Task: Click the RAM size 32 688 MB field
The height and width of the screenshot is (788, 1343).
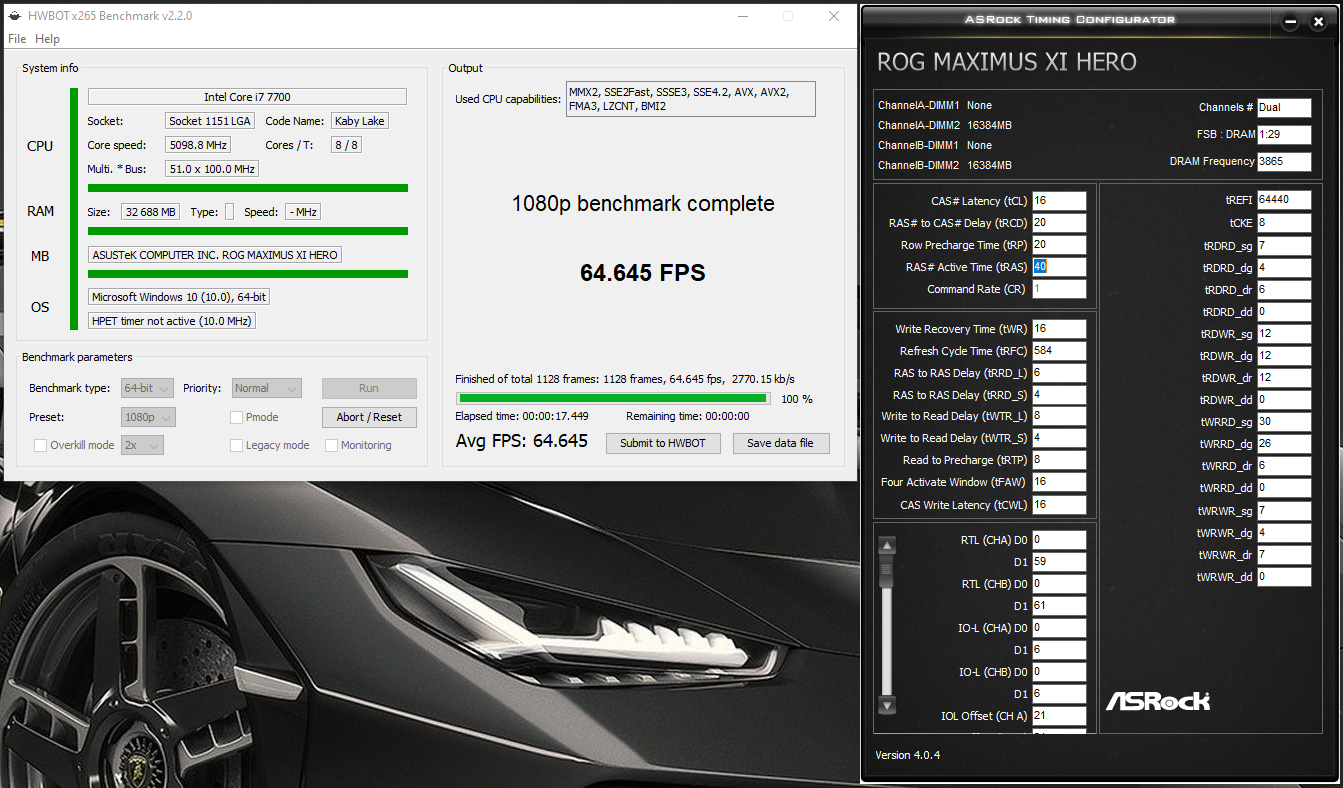Action: [151, 212]
